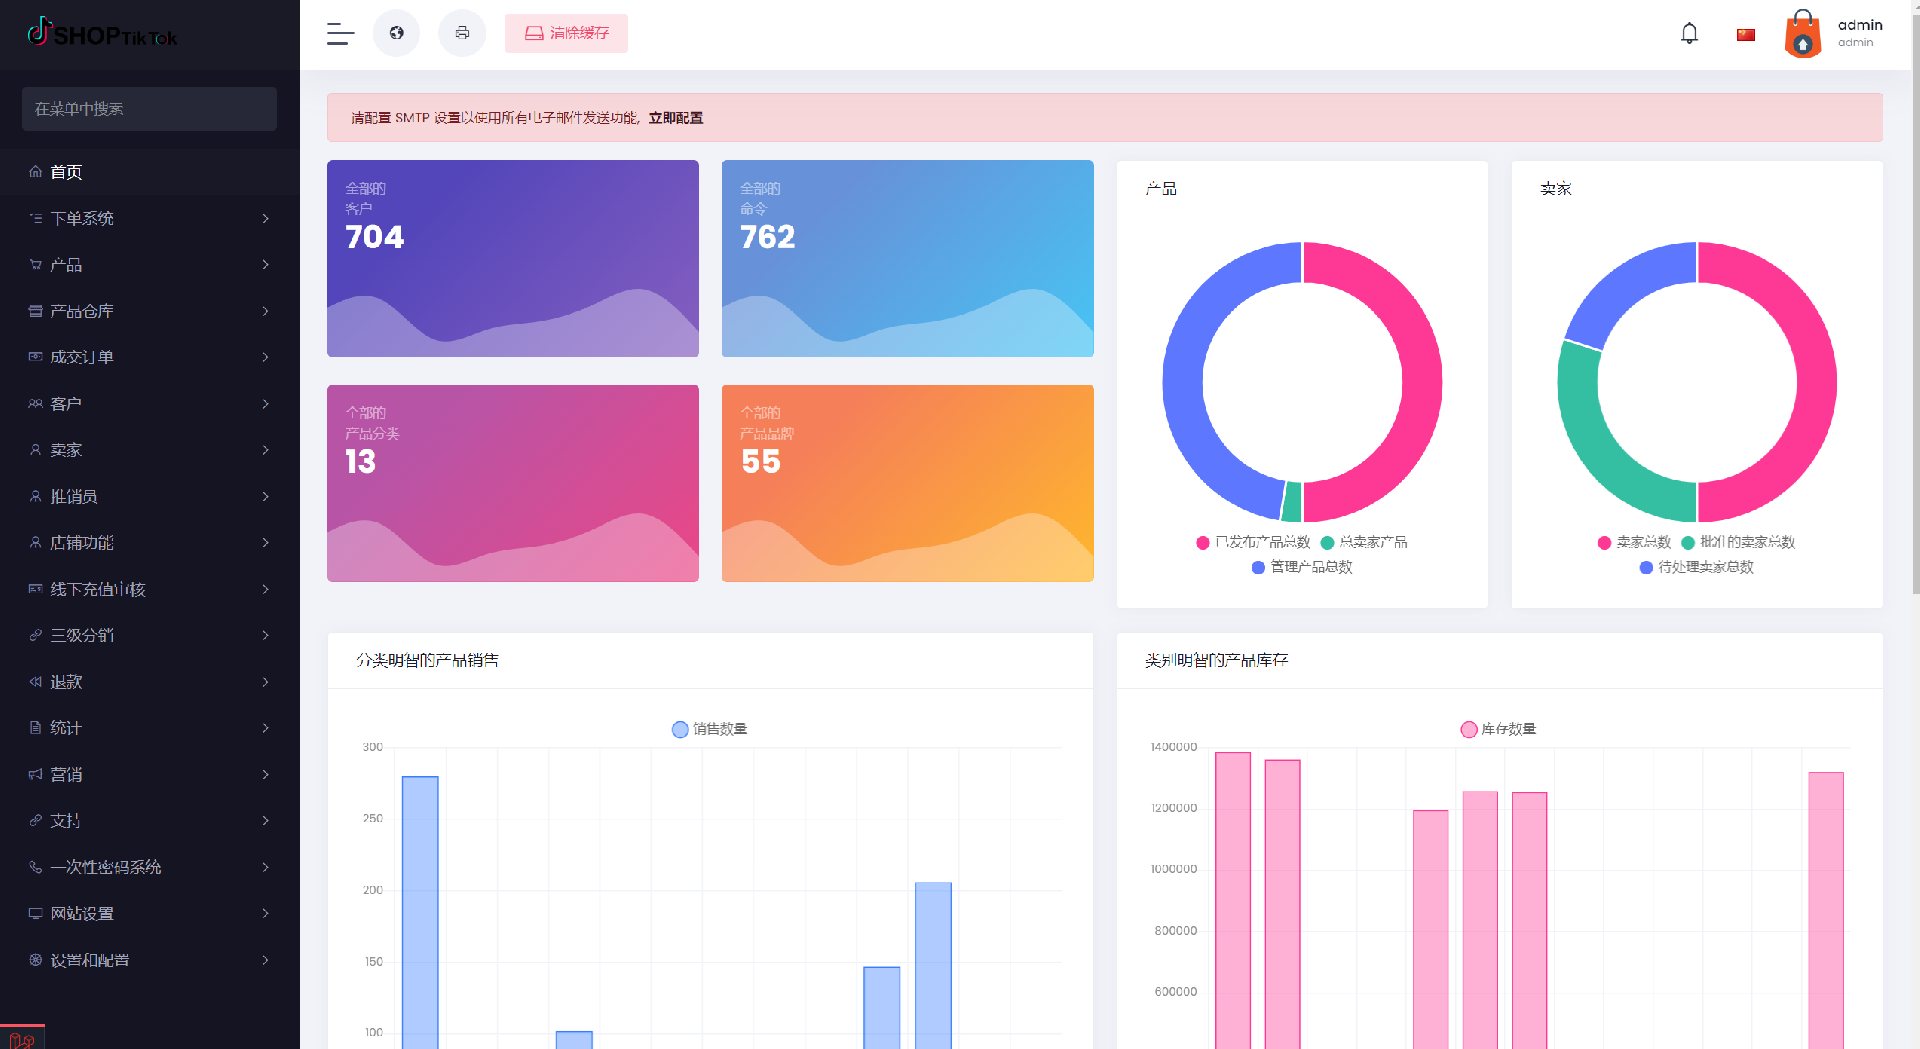This screenshot has width=1920, height=1049.
Task: Click the home icon beside 首页
Action: 36,172
